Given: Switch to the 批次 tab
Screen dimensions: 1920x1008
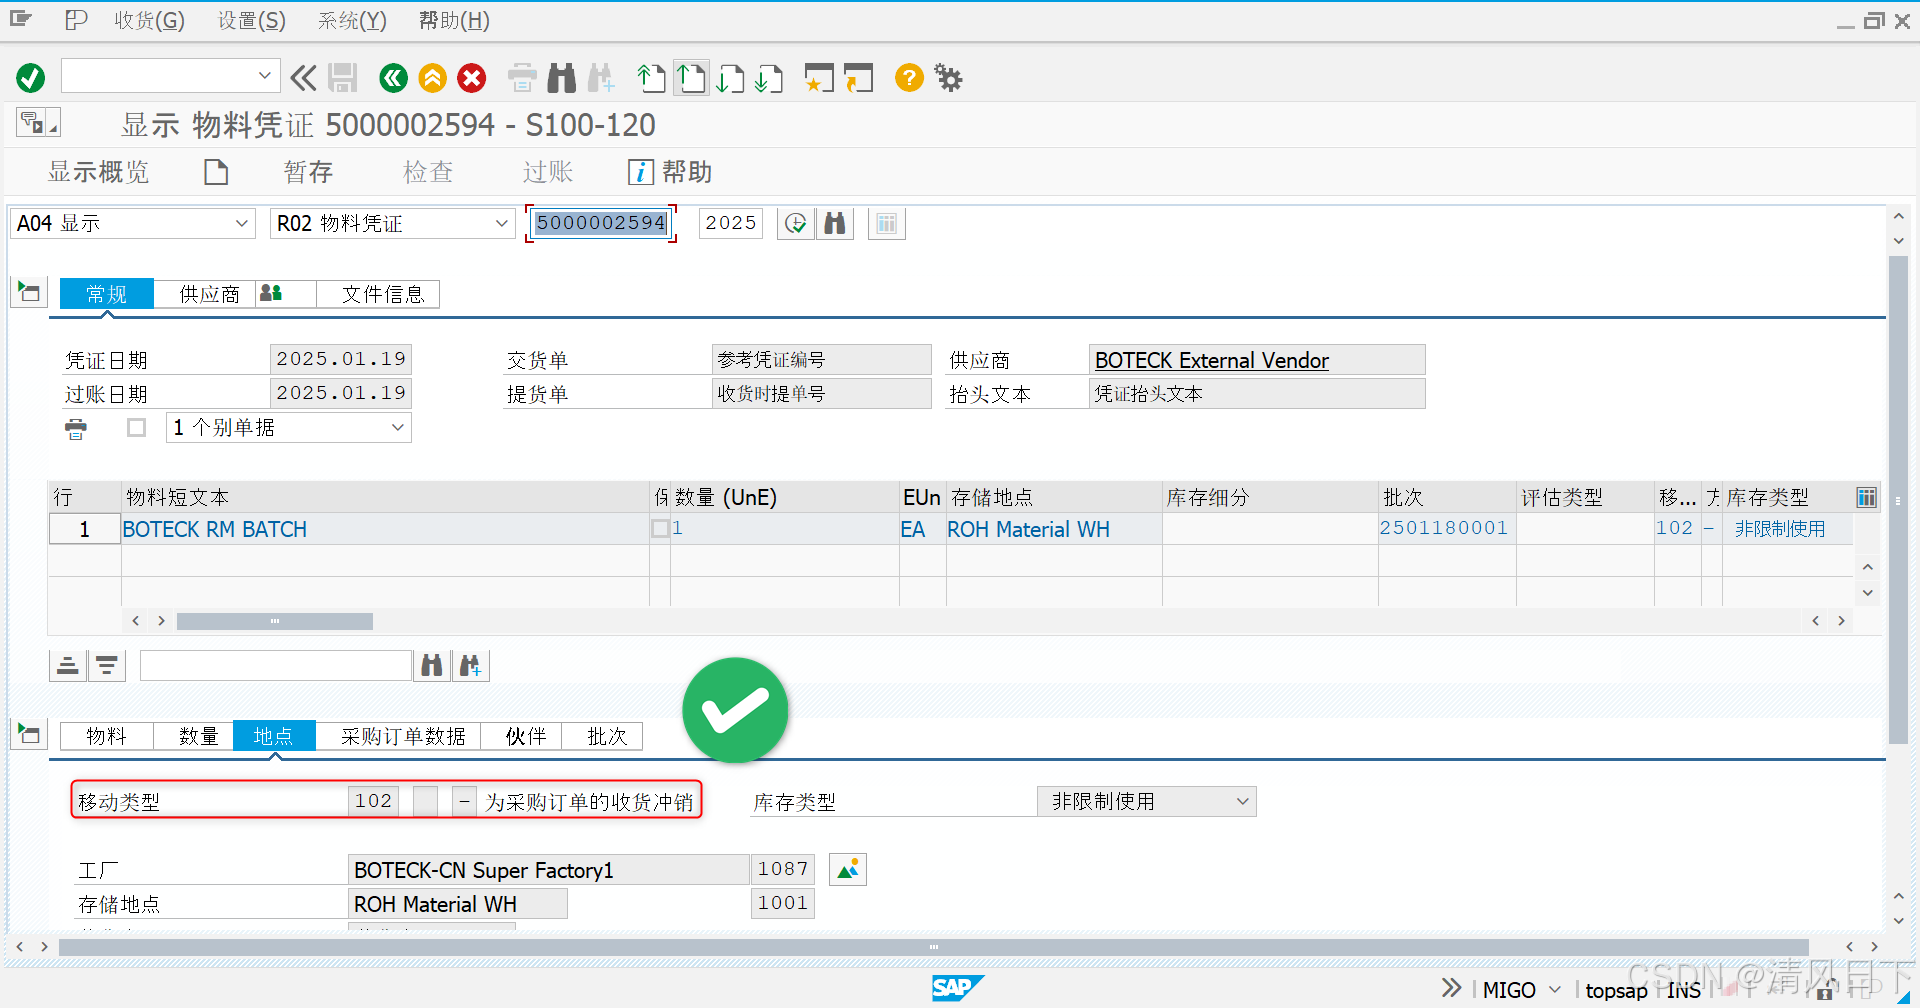Looking at the screenshot, I should tap(604, 737).
